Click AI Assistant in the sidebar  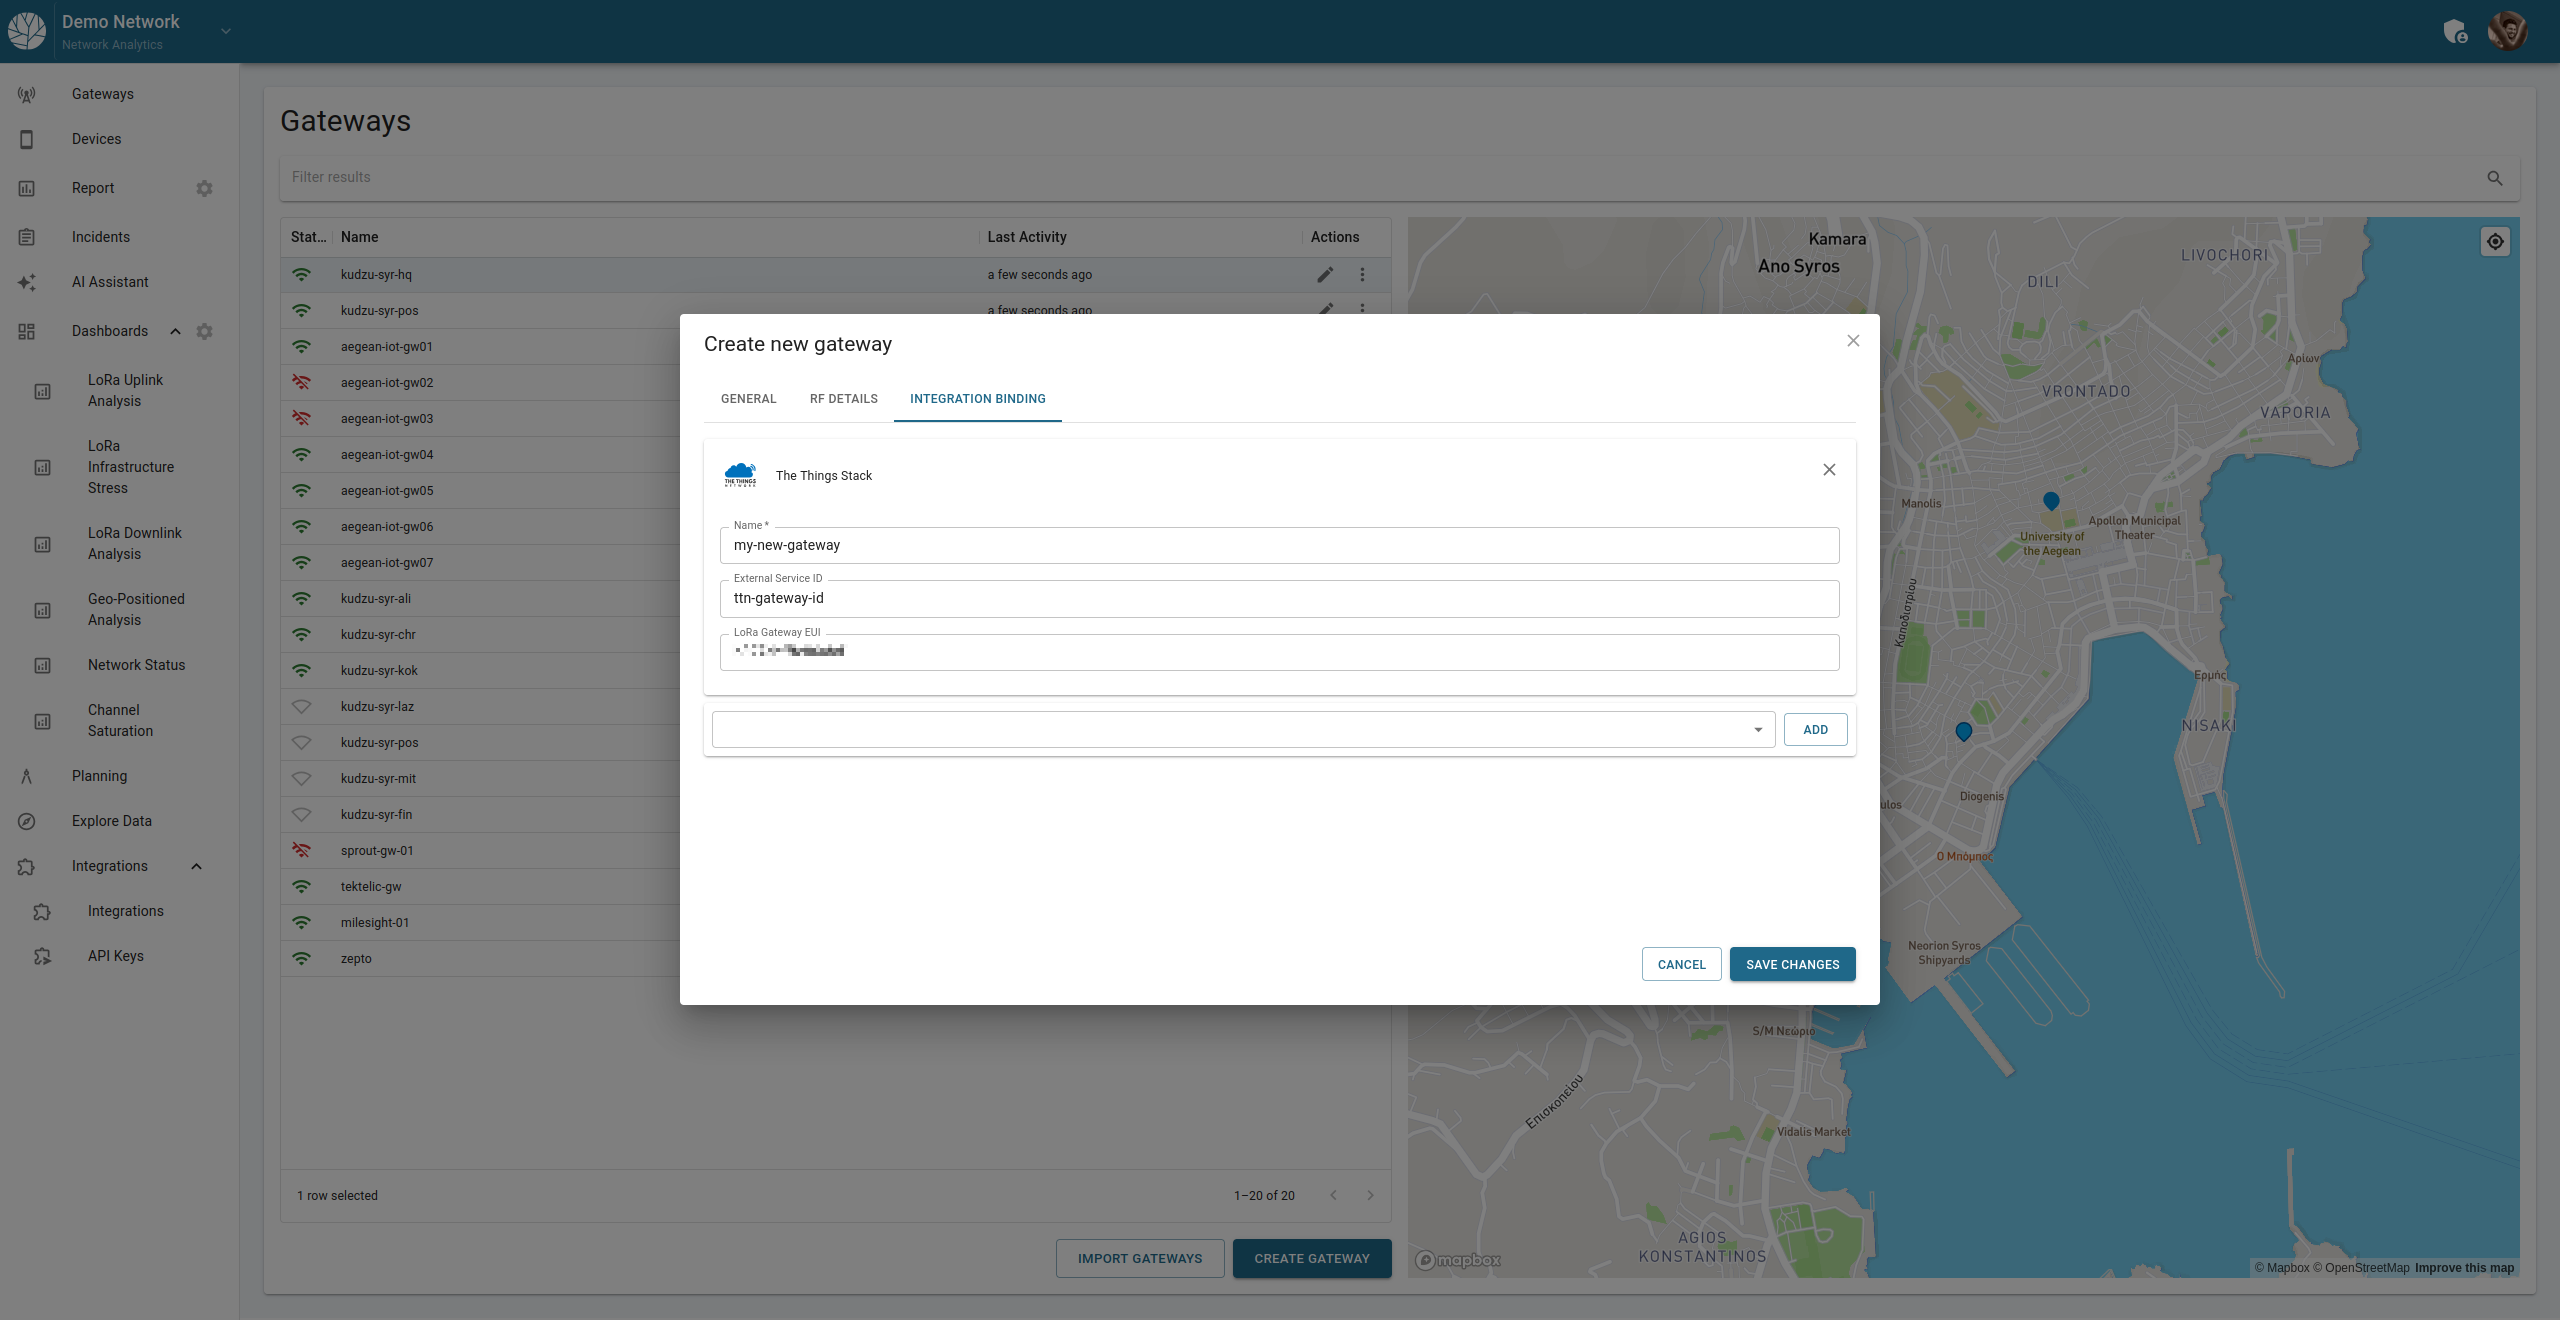[x=110, y=282]
